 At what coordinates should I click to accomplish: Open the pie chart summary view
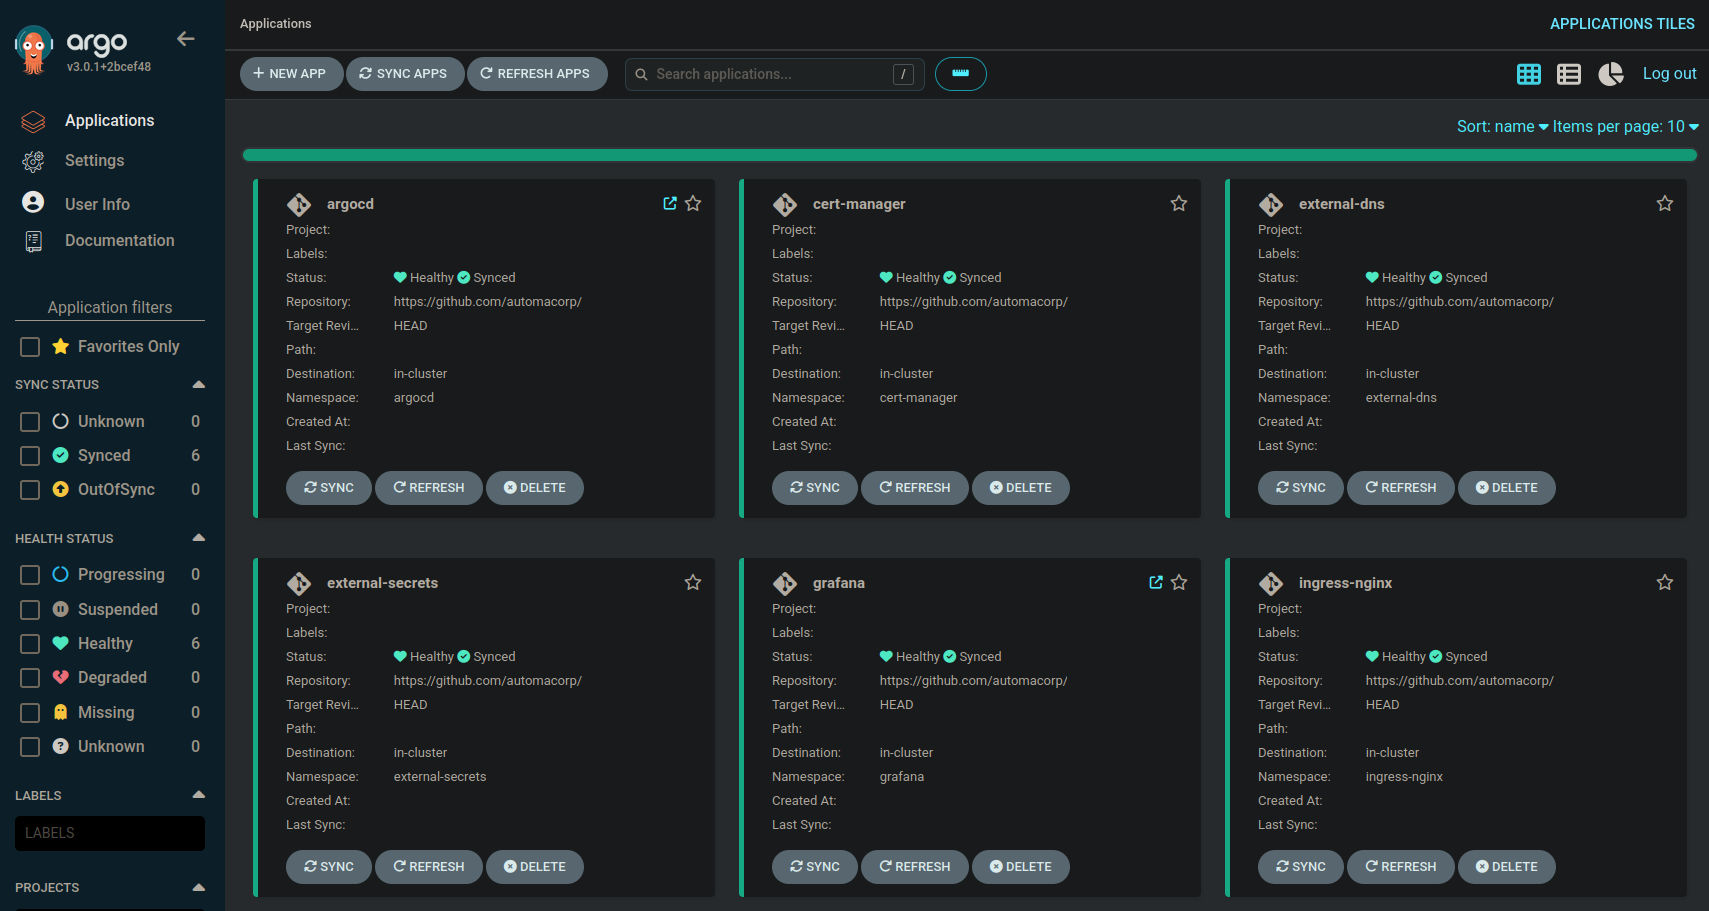click(1610, 74)
